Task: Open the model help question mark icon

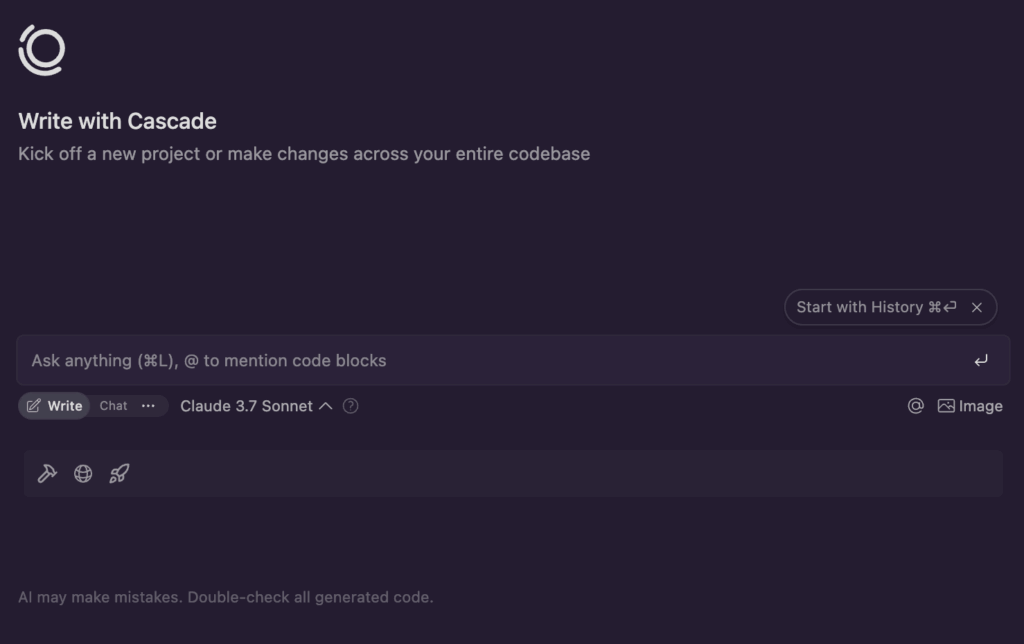Action: 351,406
